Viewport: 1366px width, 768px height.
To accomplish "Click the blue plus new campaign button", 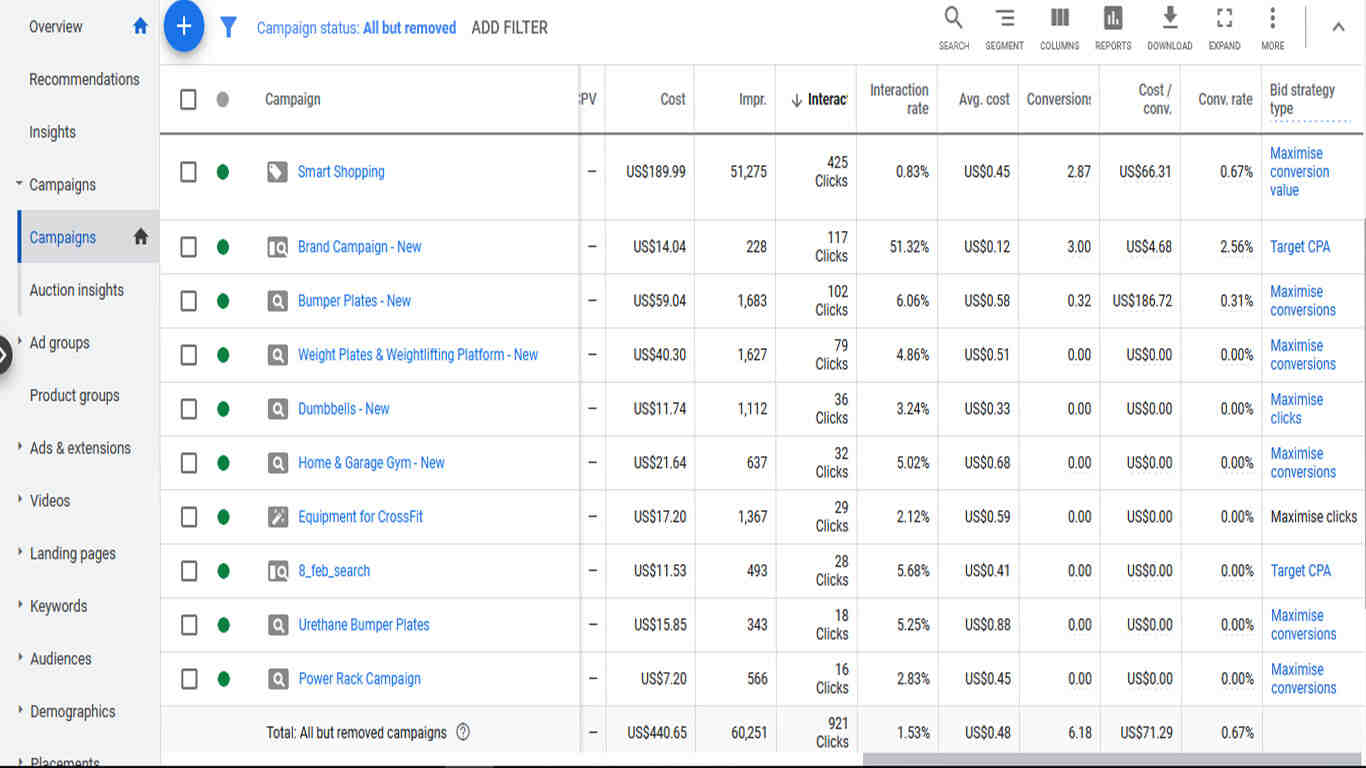I will pyautogui.click(x=184, y=27).
